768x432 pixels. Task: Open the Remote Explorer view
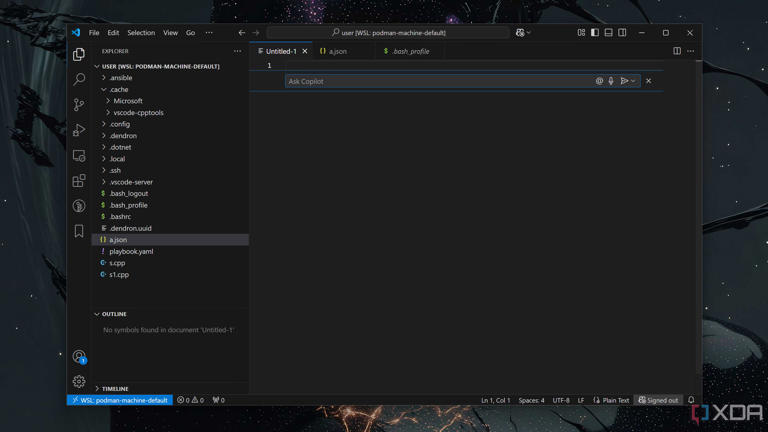[79, 155]
